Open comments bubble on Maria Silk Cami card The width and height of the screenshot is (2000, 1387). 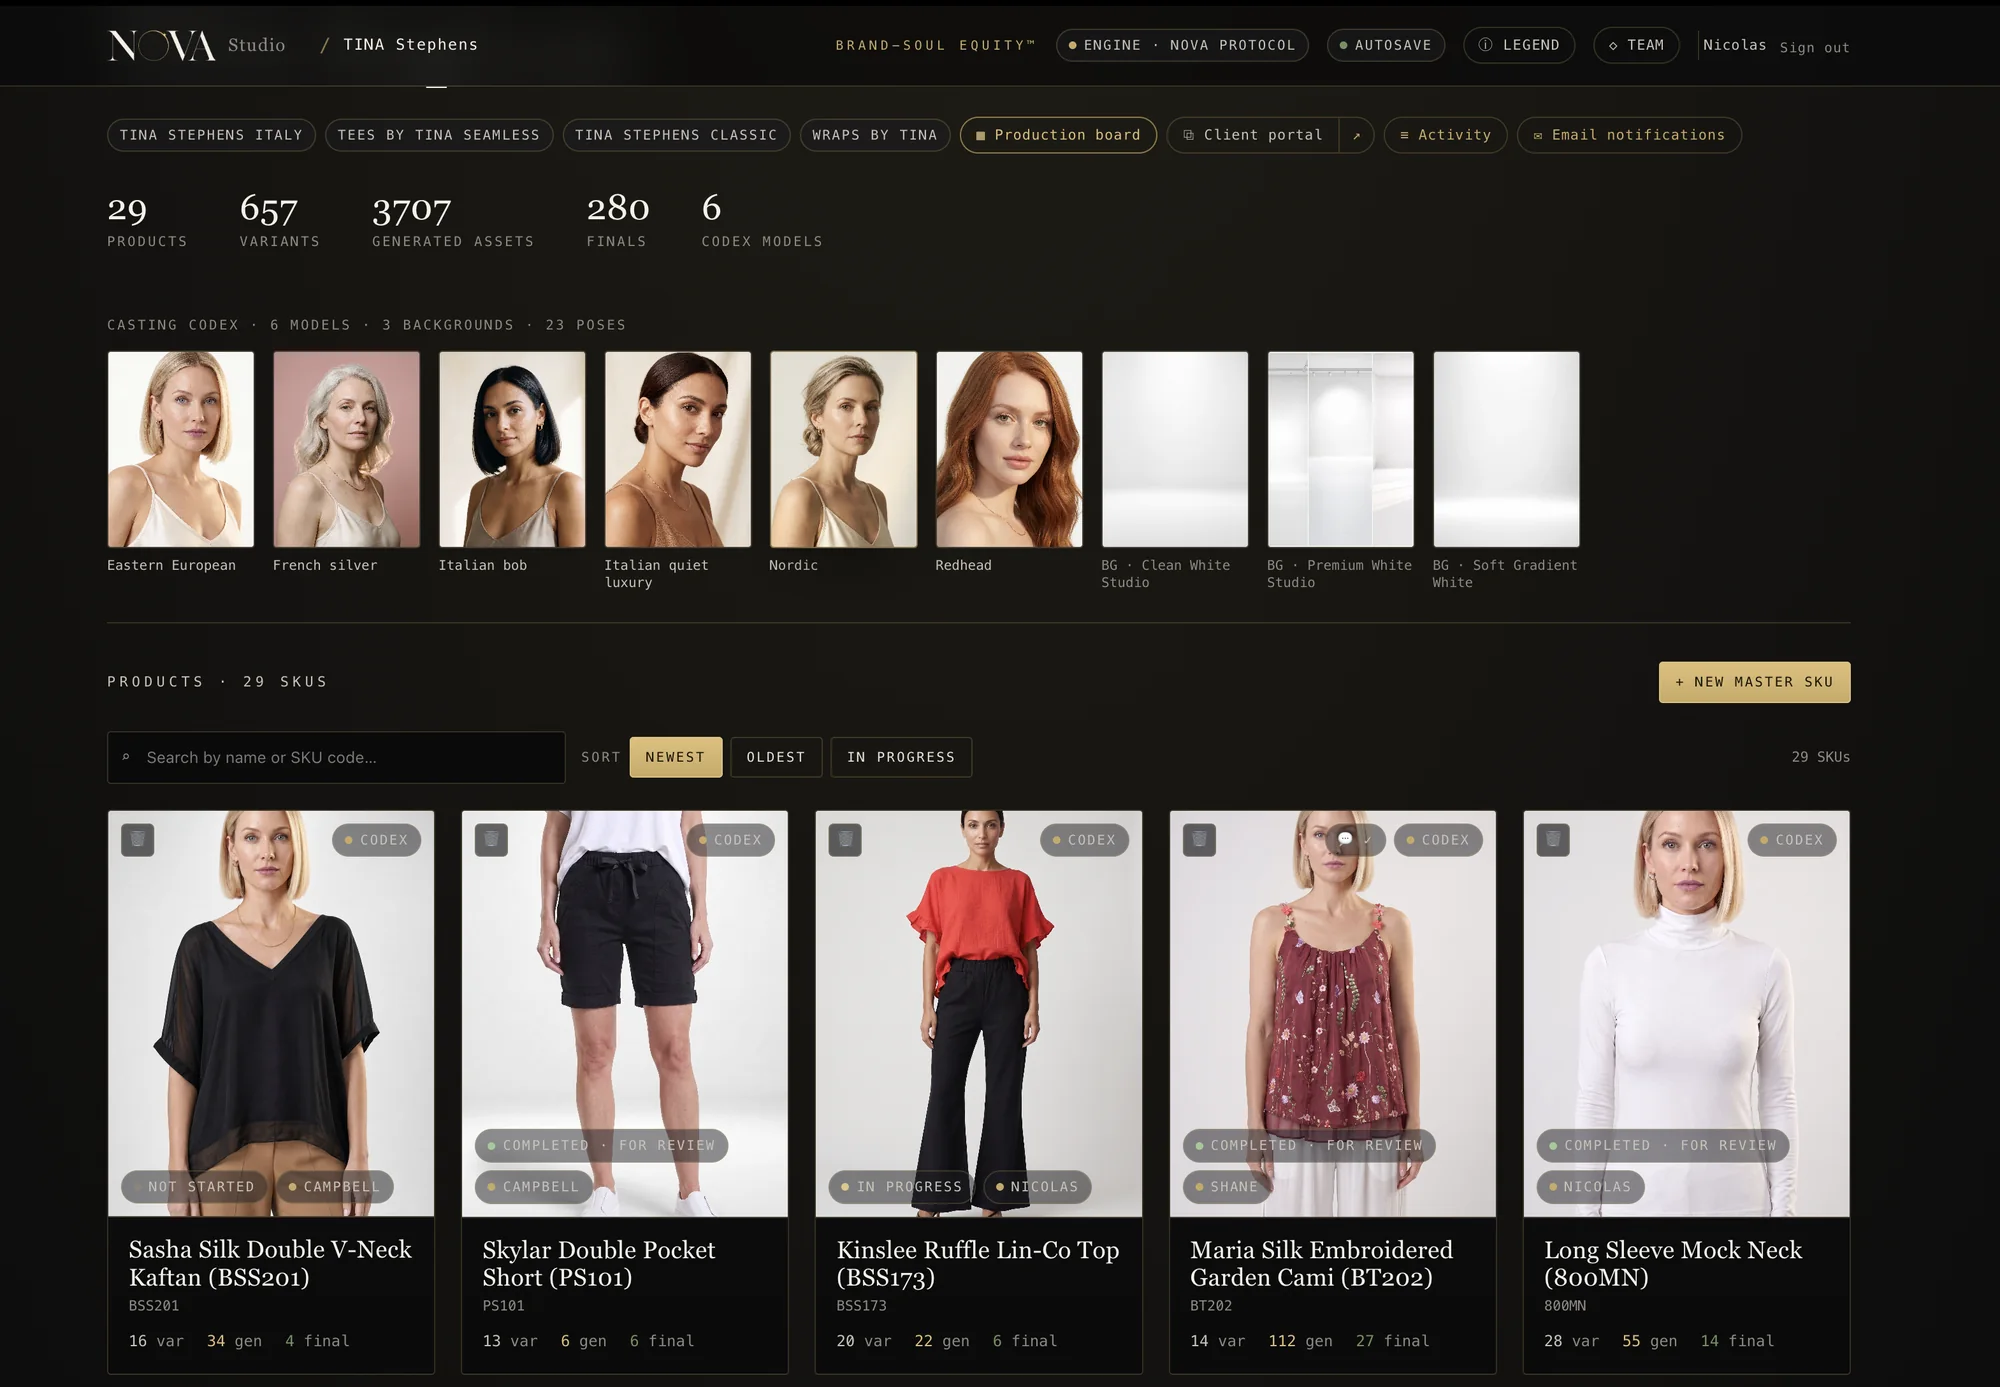pyautogui.click(x=1345, y=840)
